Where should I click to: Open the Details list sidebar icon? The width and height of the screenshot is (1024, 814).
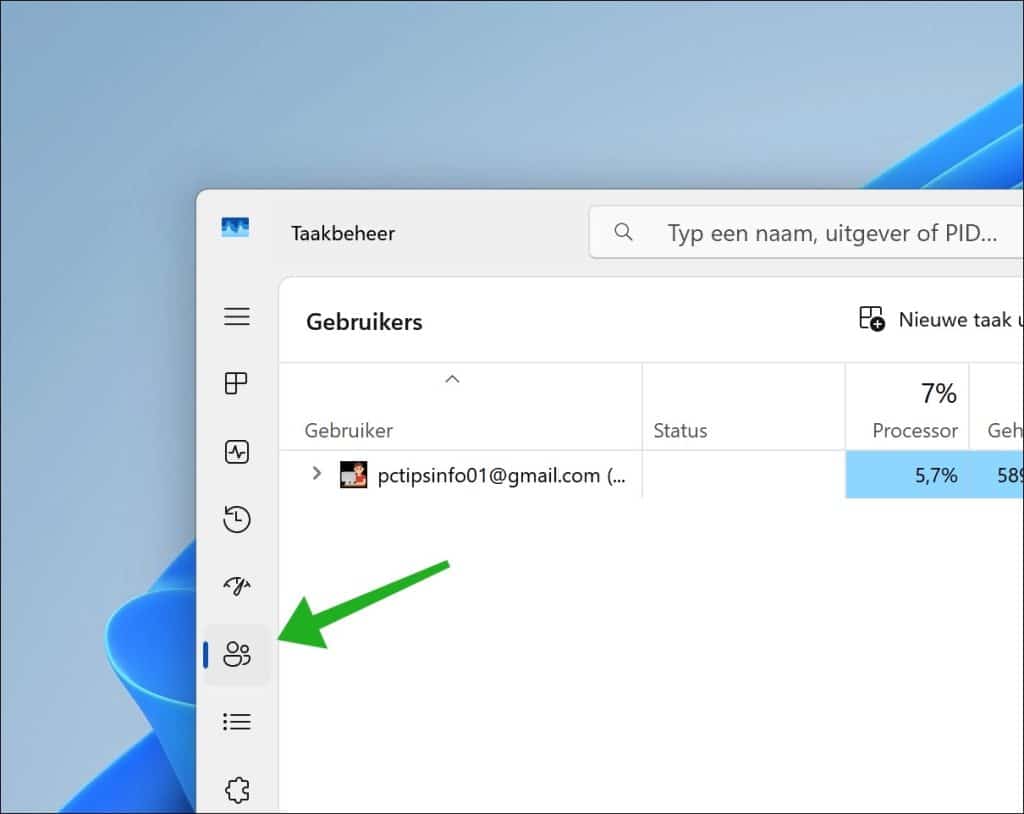point(237,721)
